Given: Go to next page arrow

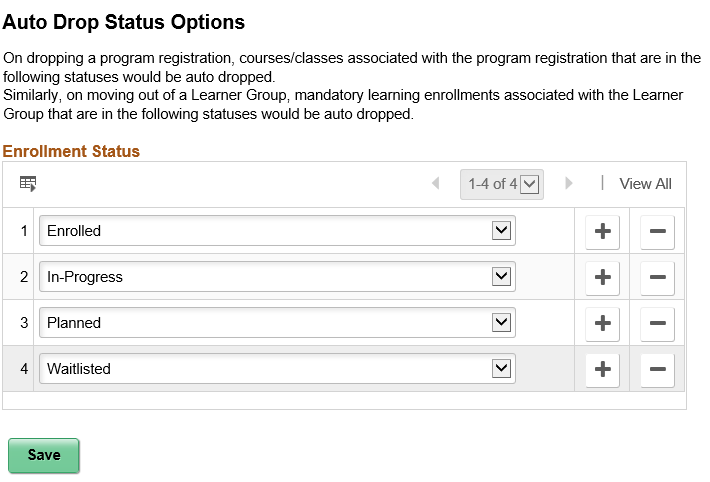Looking at the screenshot, I should (x=569, y=184).
